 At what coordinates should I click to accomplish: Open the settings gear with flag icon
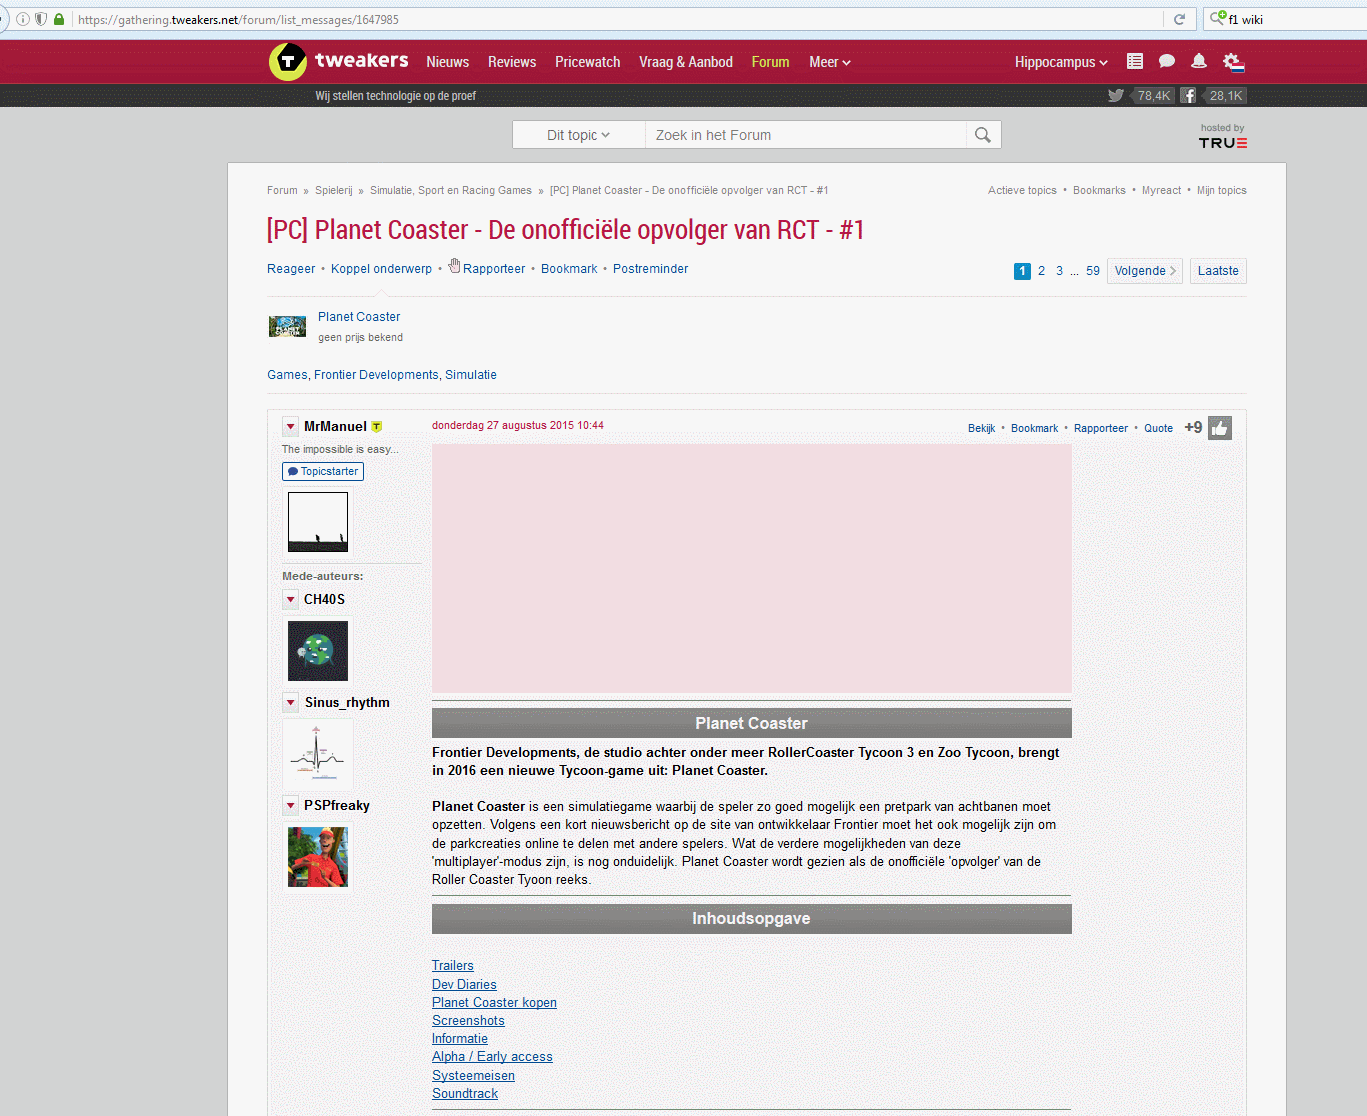(x=1233, y=62)
